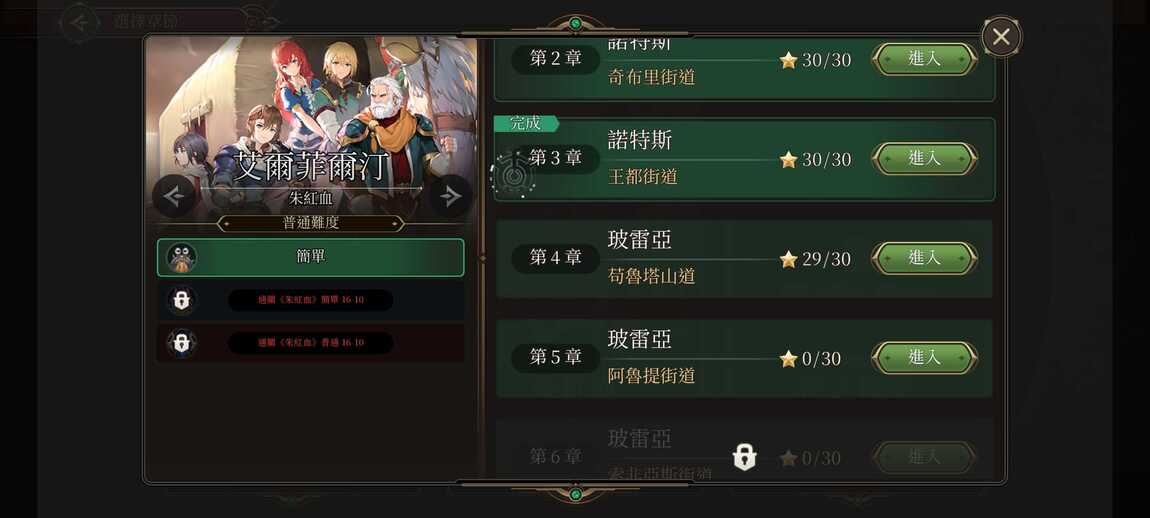Enter 第4章 苟魯塔山道

[x=924, y=258]
